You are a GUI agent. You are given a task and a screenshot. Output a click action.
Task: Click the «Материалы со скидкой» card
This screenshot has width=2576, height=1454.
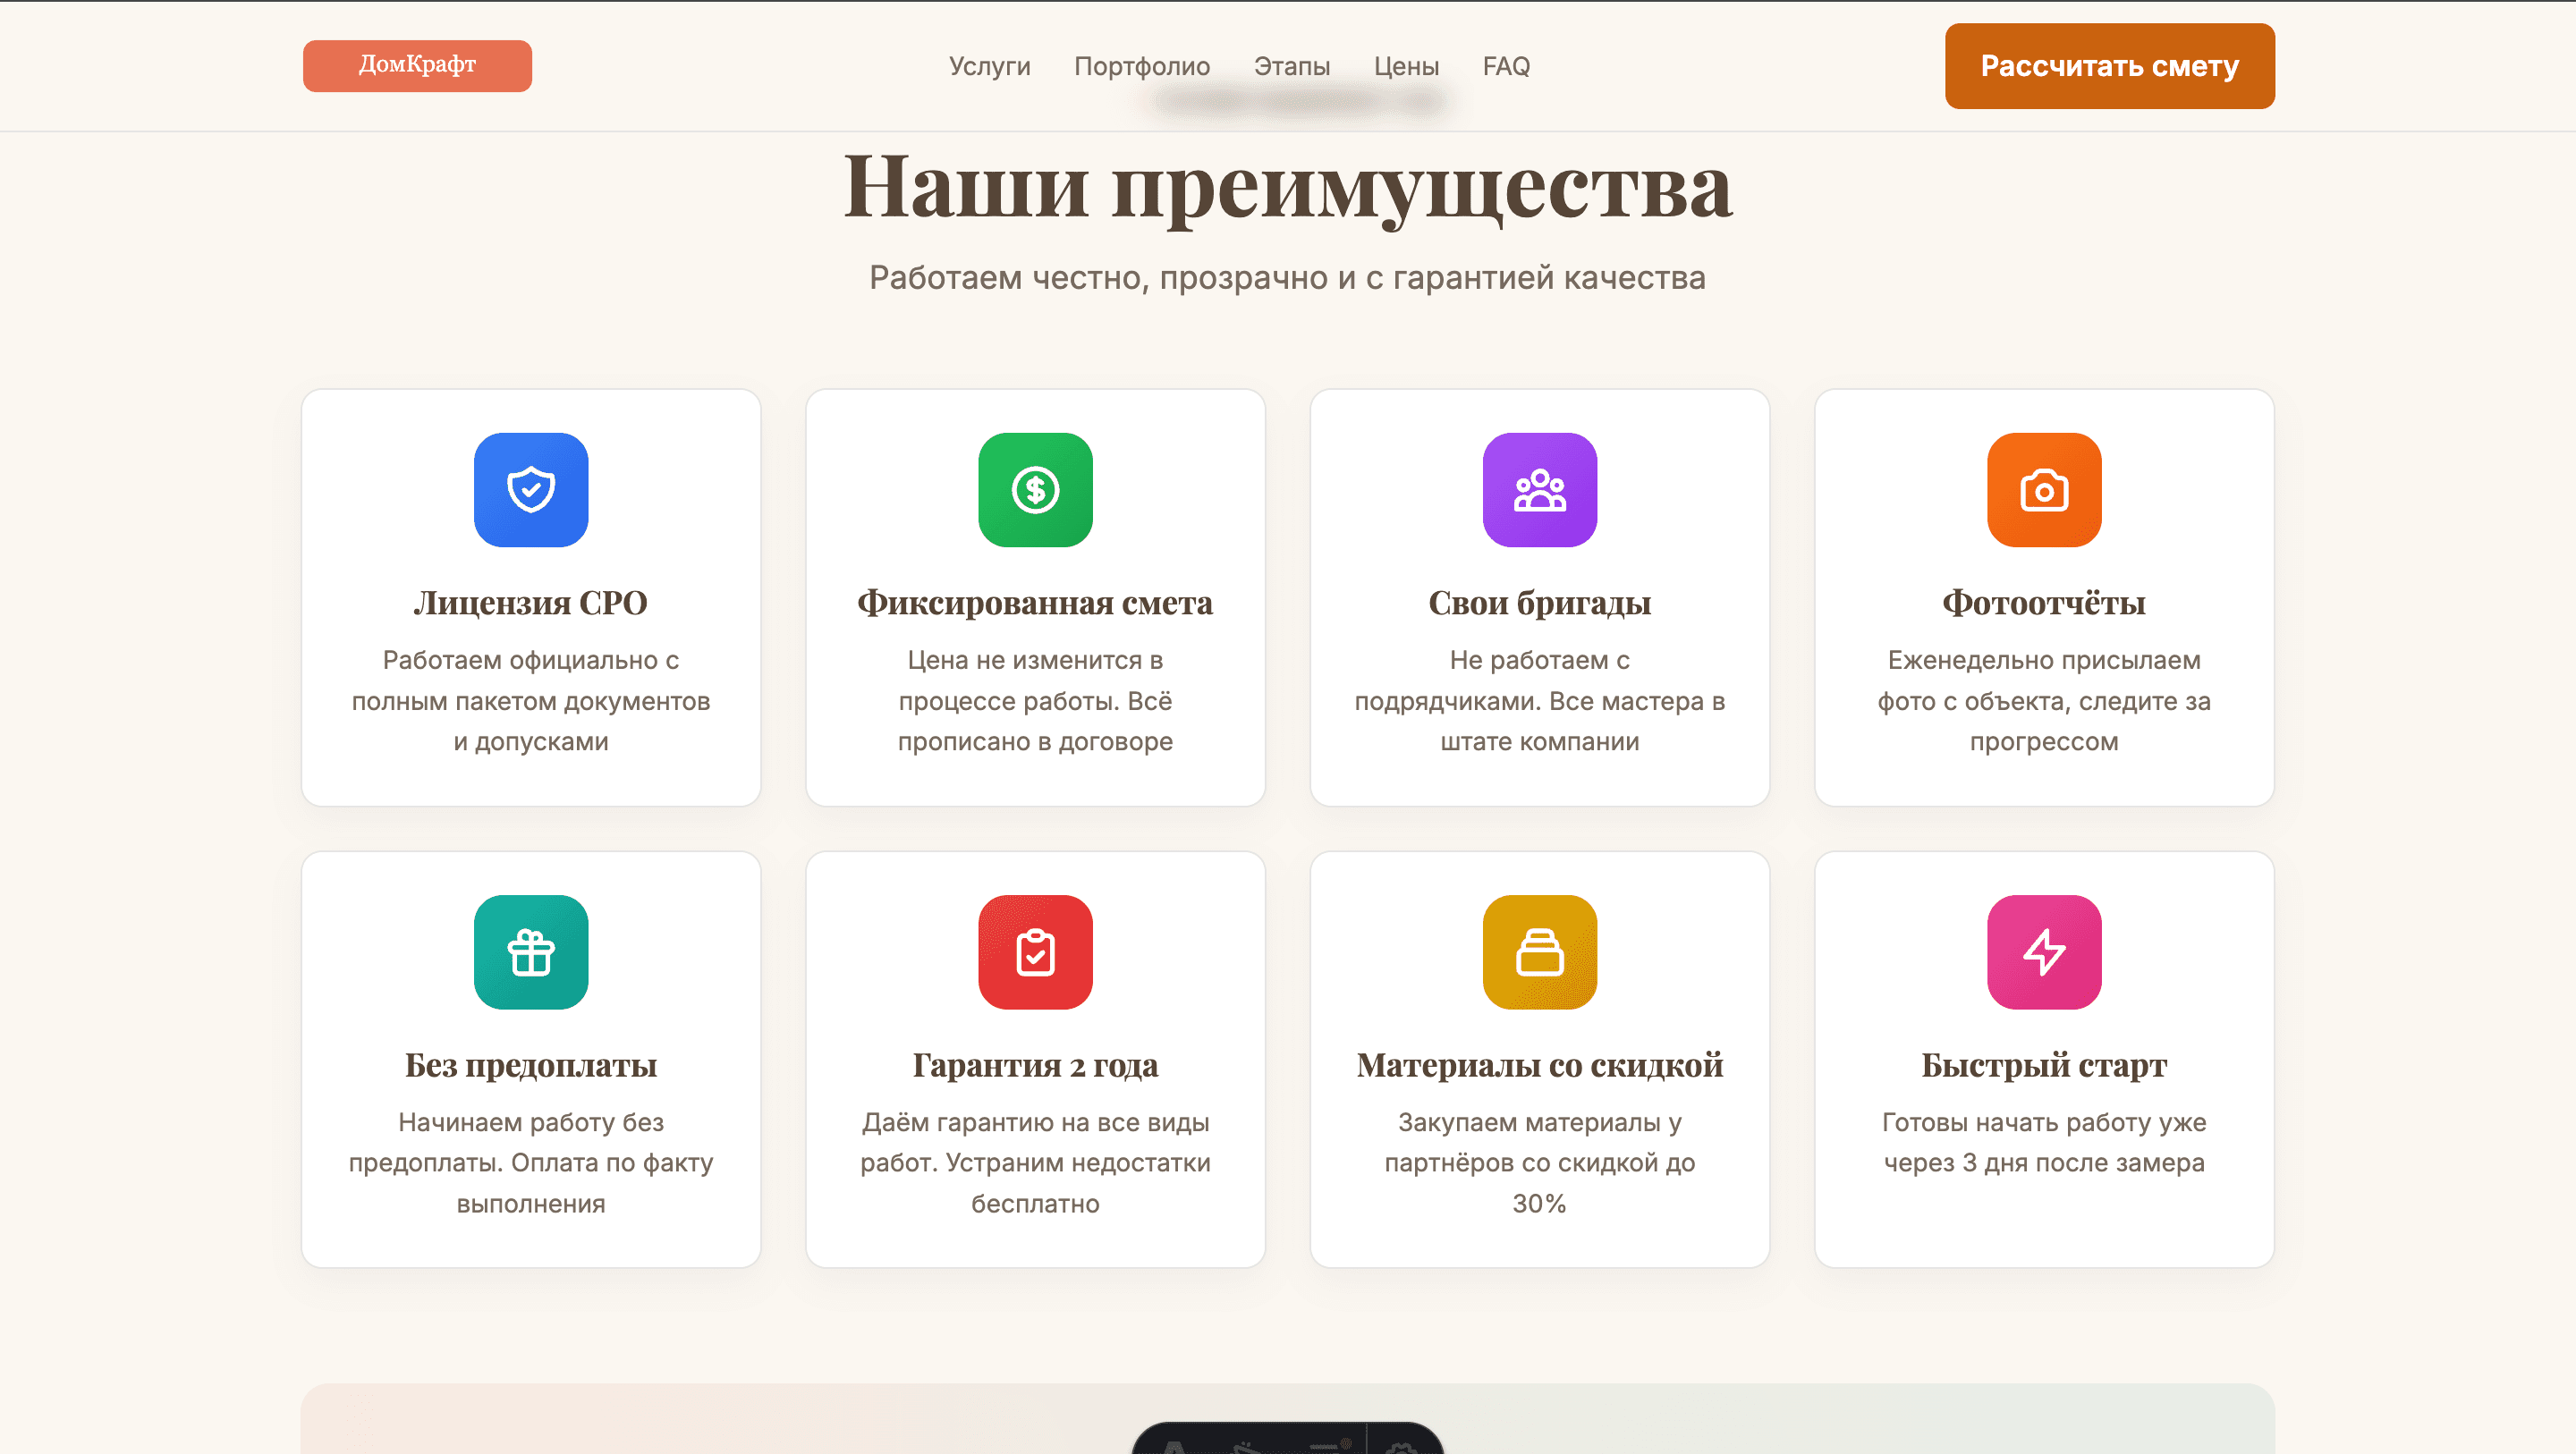click(1539, 1060)
